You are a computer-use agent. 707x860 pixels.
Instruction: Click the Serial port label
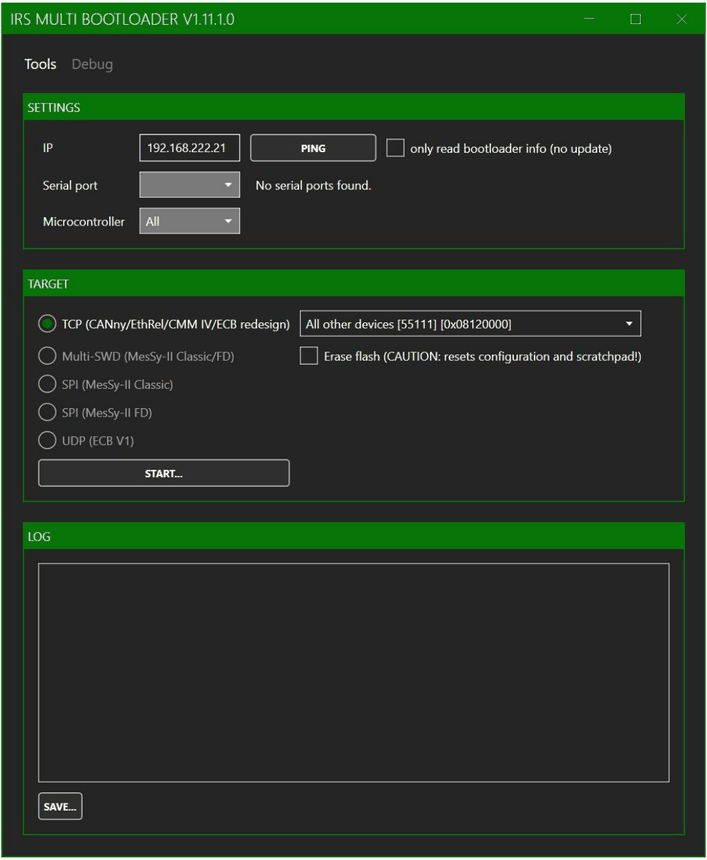tap(70, 185)
